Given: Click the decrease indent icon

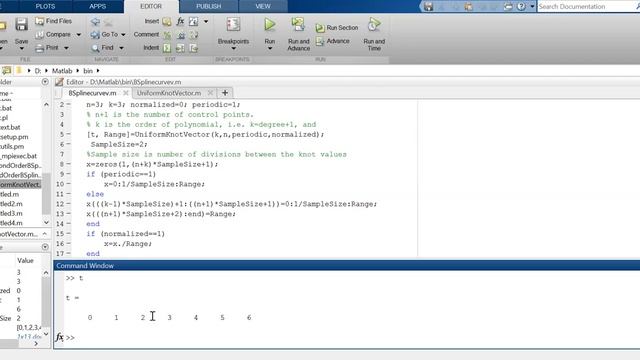Looking at the screenshot, I should pyautogui.click(x=193, y=48).
